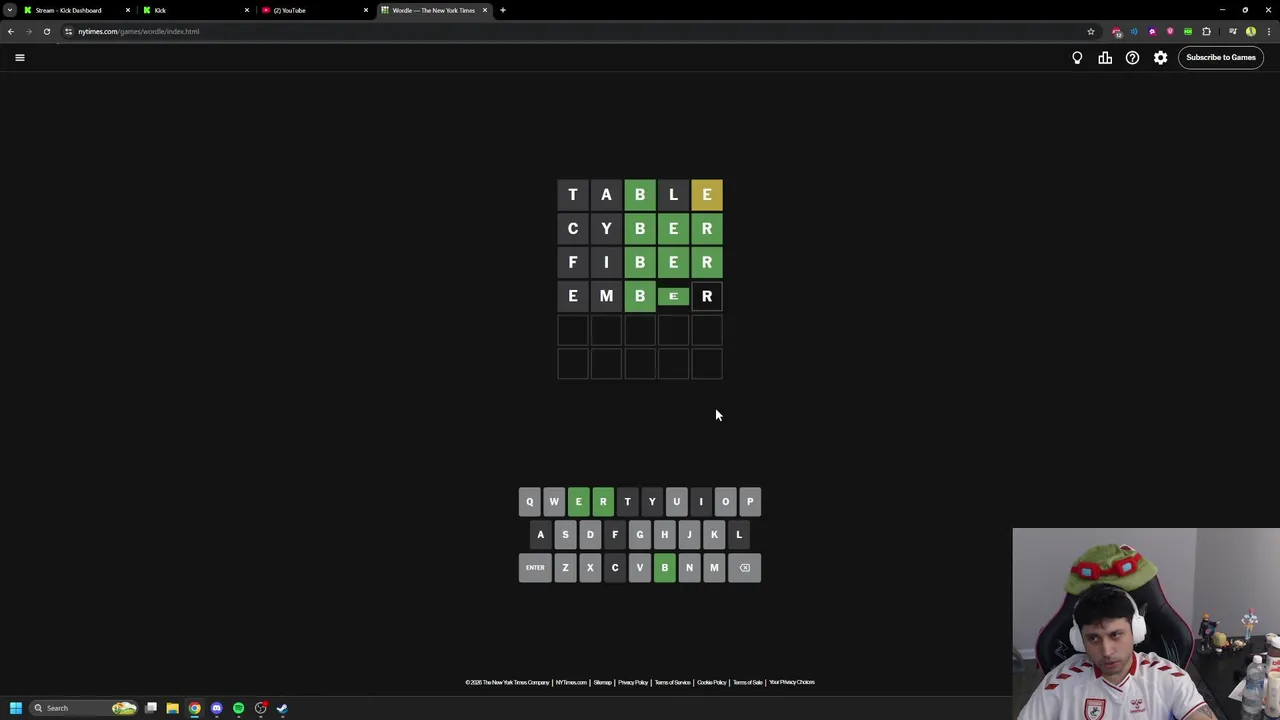Image resolution: width=1280 pixels, height=720 pixels.
Task: Switch to the (2) YouTube tab
Action: pyautogui.click(x=314, y=10)
